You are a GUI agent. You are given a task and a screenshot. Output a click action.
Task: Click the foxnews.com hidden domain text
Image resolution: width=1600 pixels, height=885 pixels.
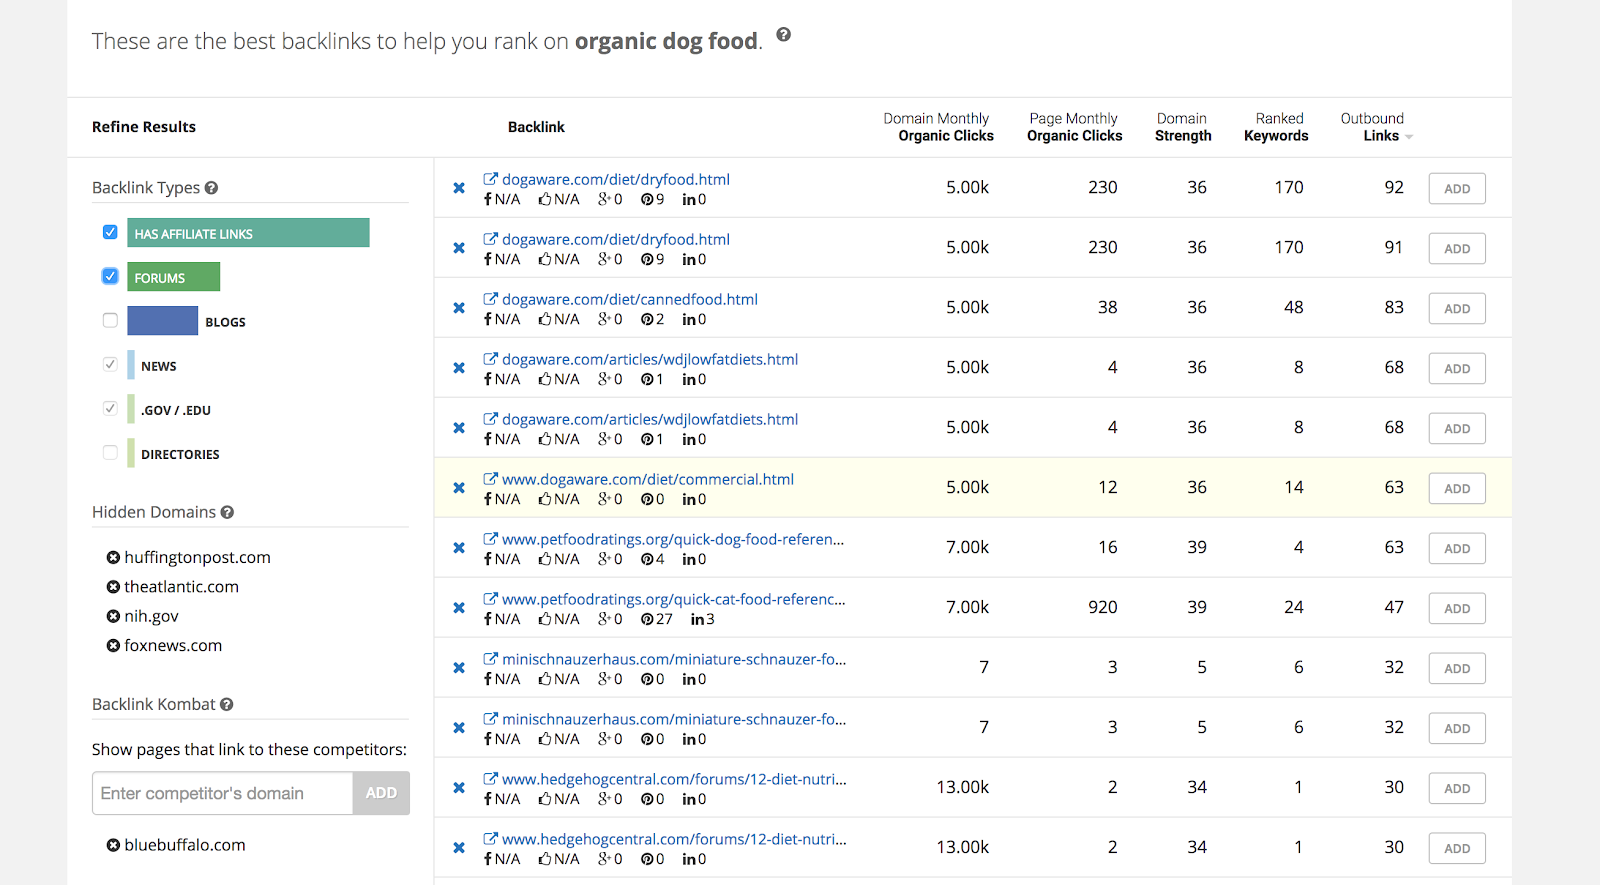point(173,646)
